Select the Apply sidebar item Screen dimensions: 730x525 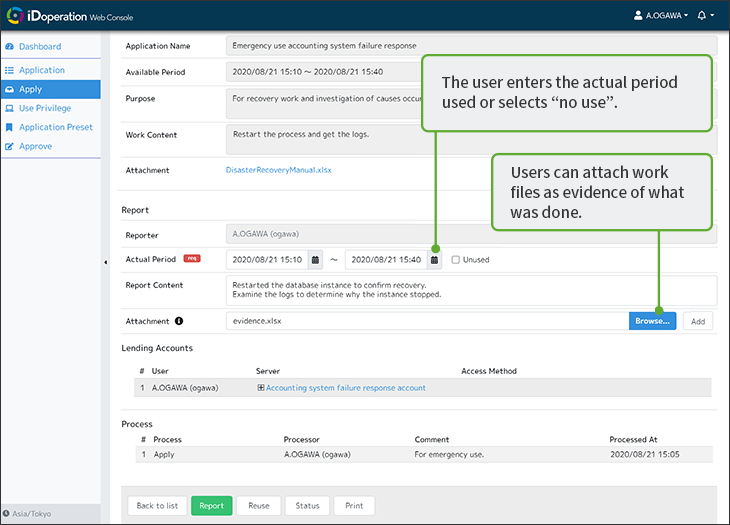51,89
